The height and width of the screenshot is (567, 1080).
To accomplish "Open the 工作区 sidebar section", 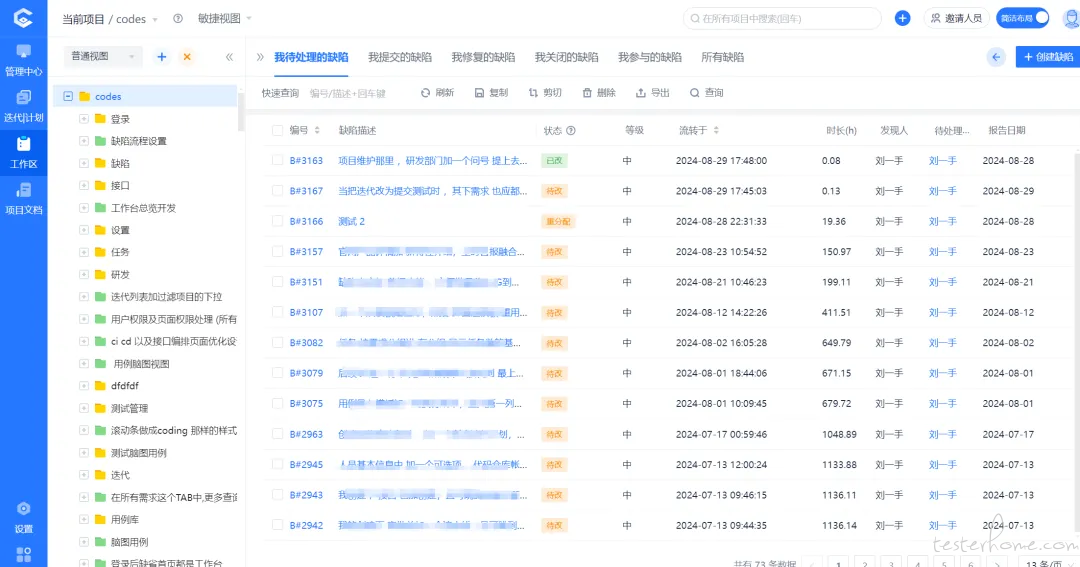I will click(23, 152).
